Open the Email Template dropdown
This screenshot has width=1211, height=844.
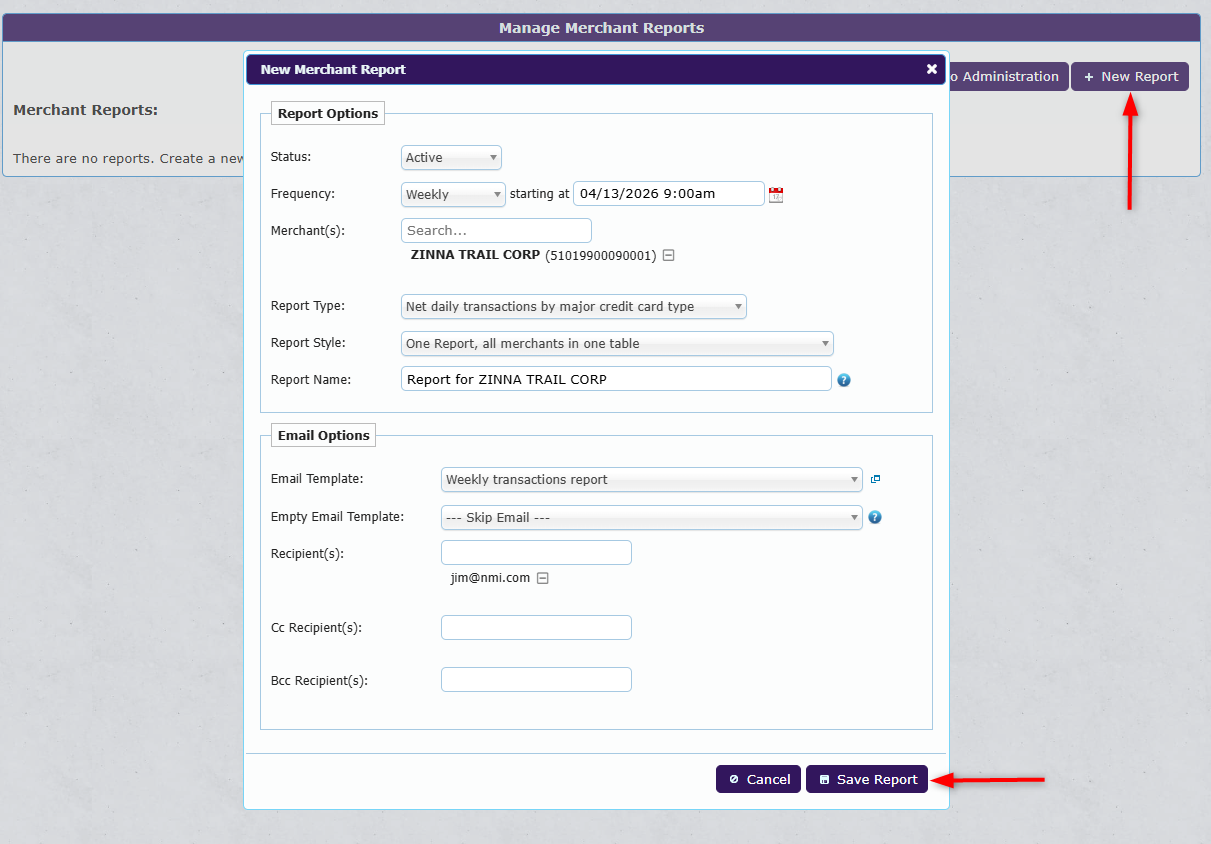(651, 480)
